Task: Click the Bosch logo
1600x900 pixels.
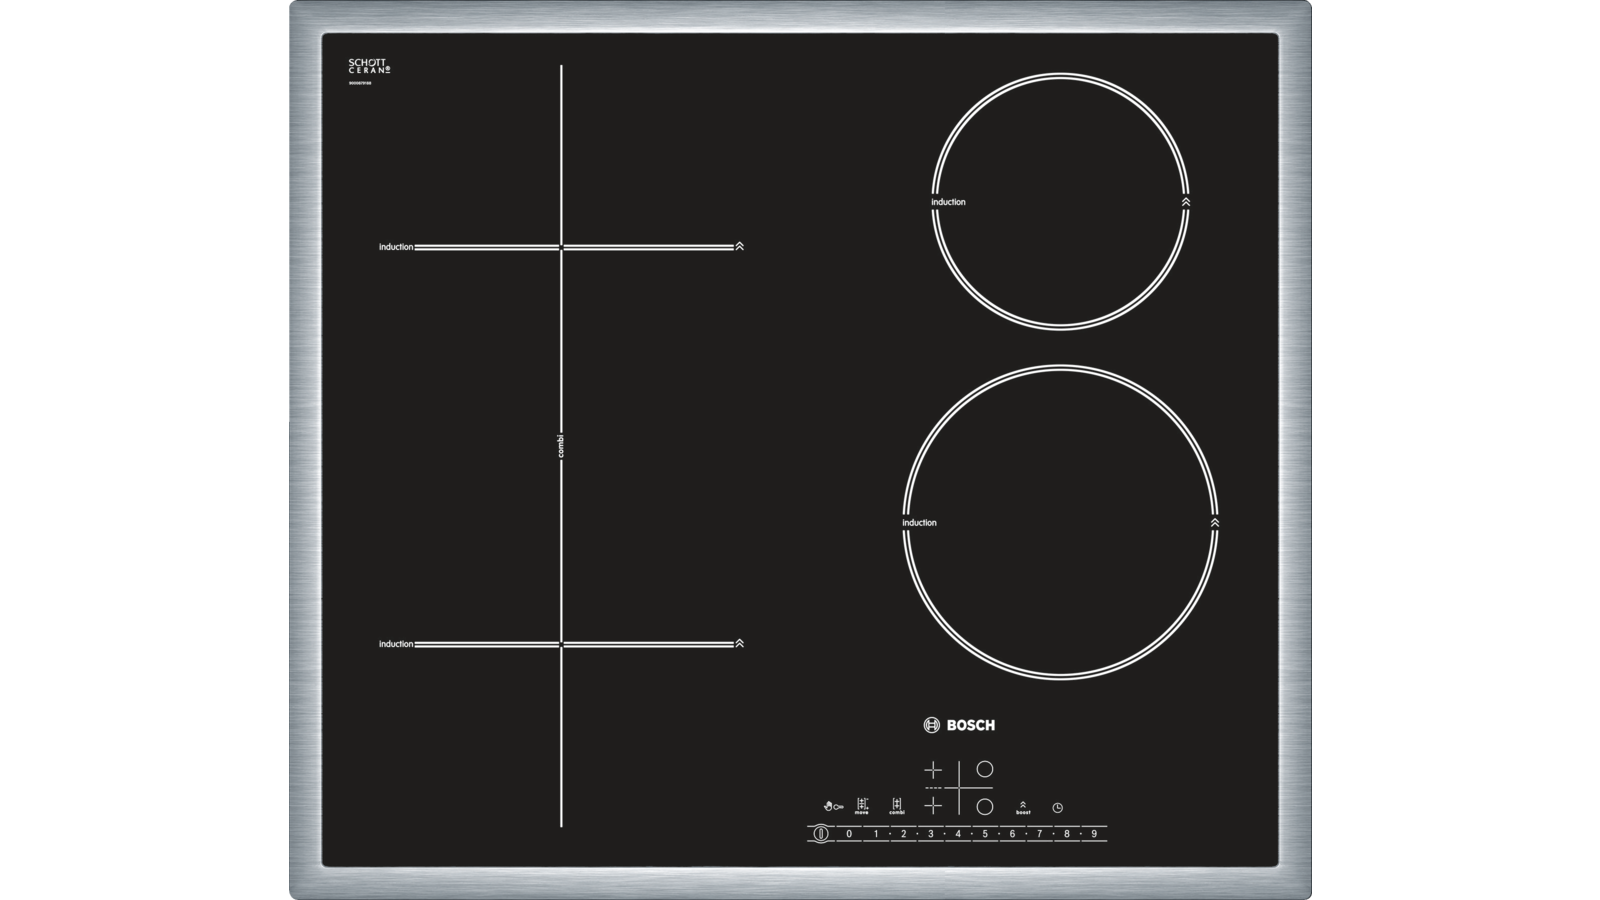Action: [x=959, y=725]
